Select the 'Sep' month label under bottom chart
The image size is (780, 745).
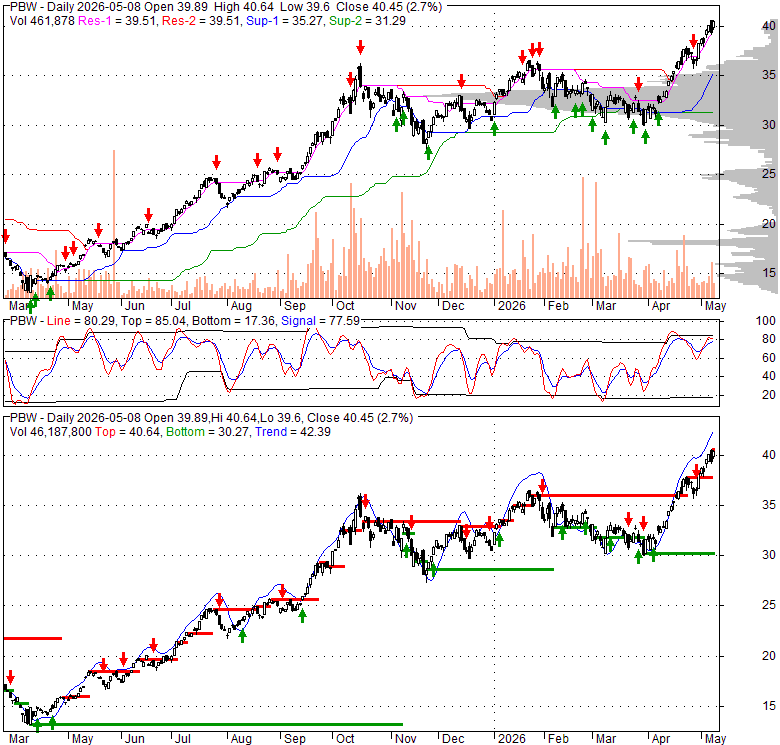(294, 739)
